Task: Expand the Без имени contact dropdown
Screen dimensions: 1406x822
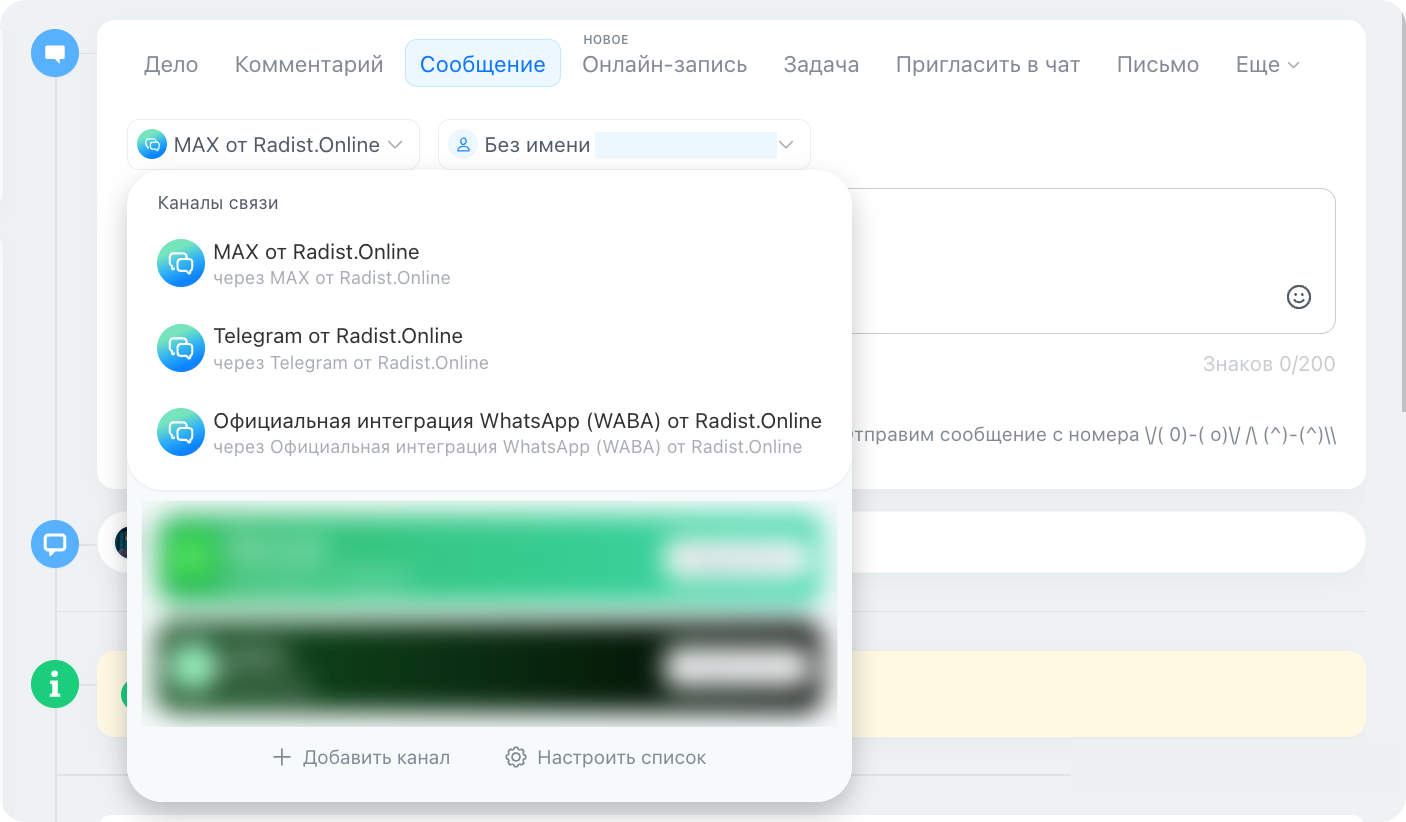Action: click(624, 145)
